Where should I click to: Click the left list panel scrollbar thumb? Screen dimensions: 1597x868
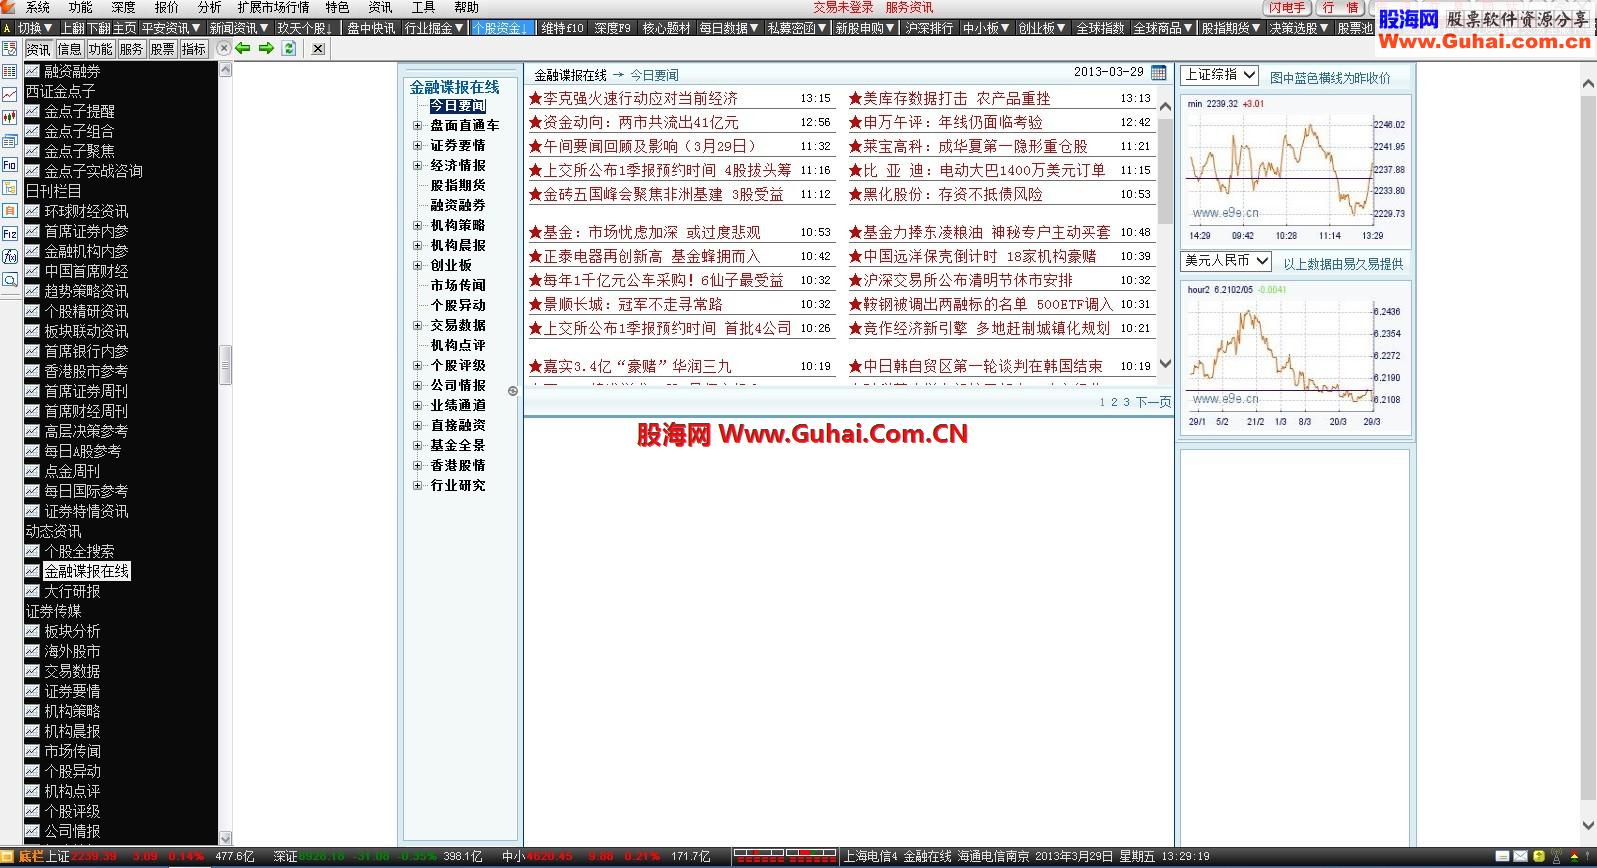point(225,365)
